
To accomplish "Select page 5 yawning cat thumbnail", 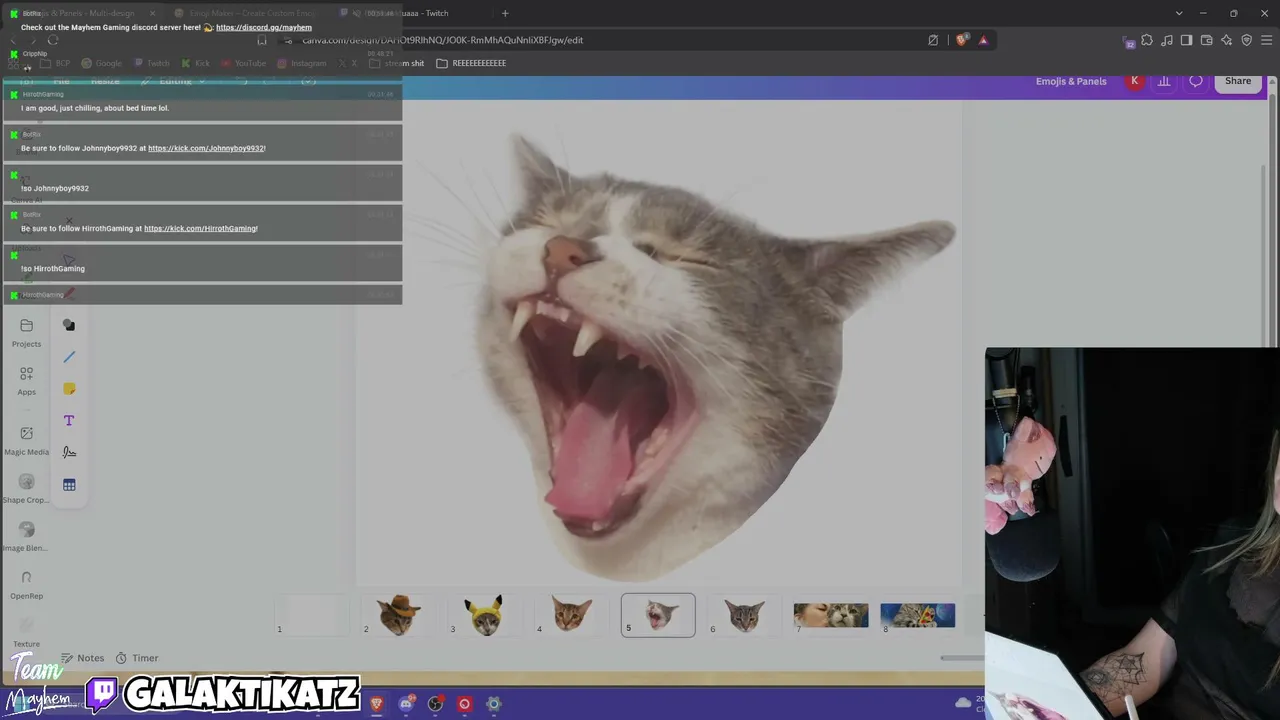I will (658, 615).
